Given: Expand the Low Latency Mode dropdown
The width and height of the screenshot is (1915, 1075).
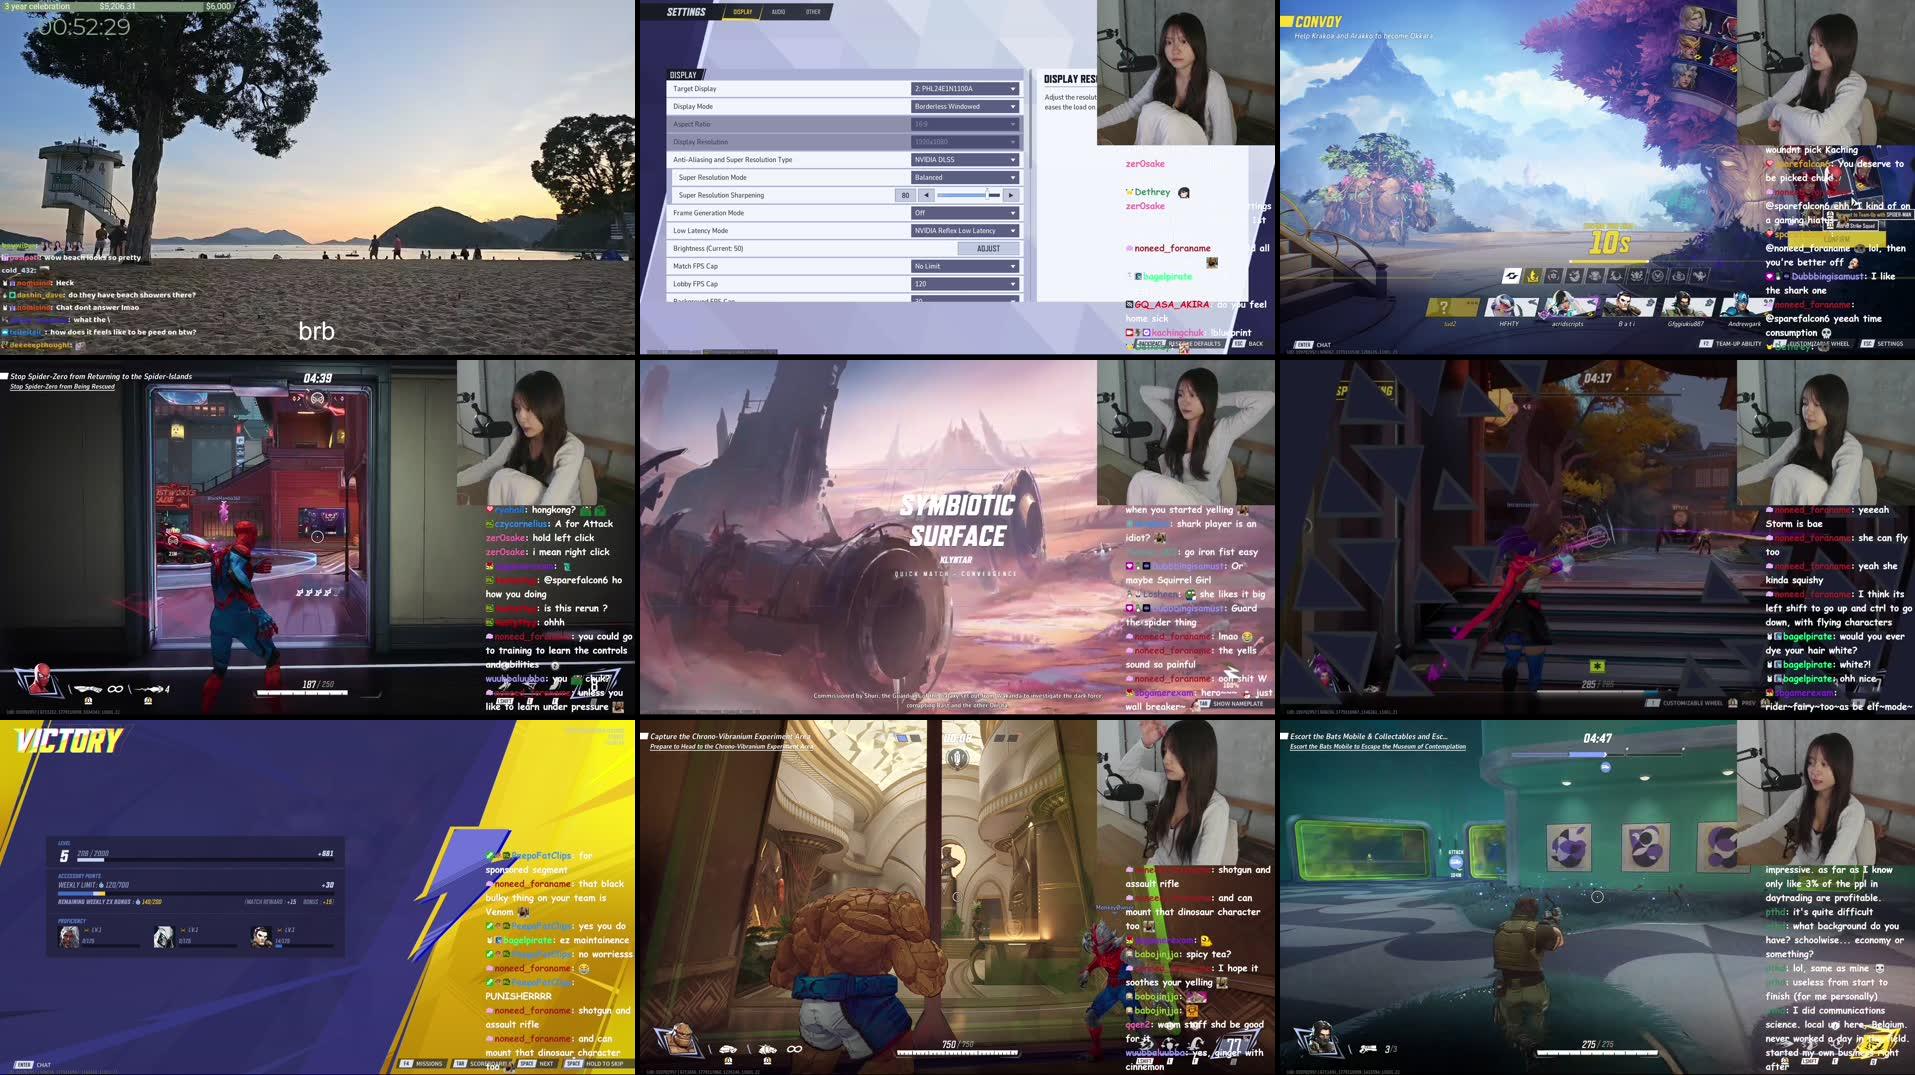Looking at the screenshot, I should click(x=965, y=231).
